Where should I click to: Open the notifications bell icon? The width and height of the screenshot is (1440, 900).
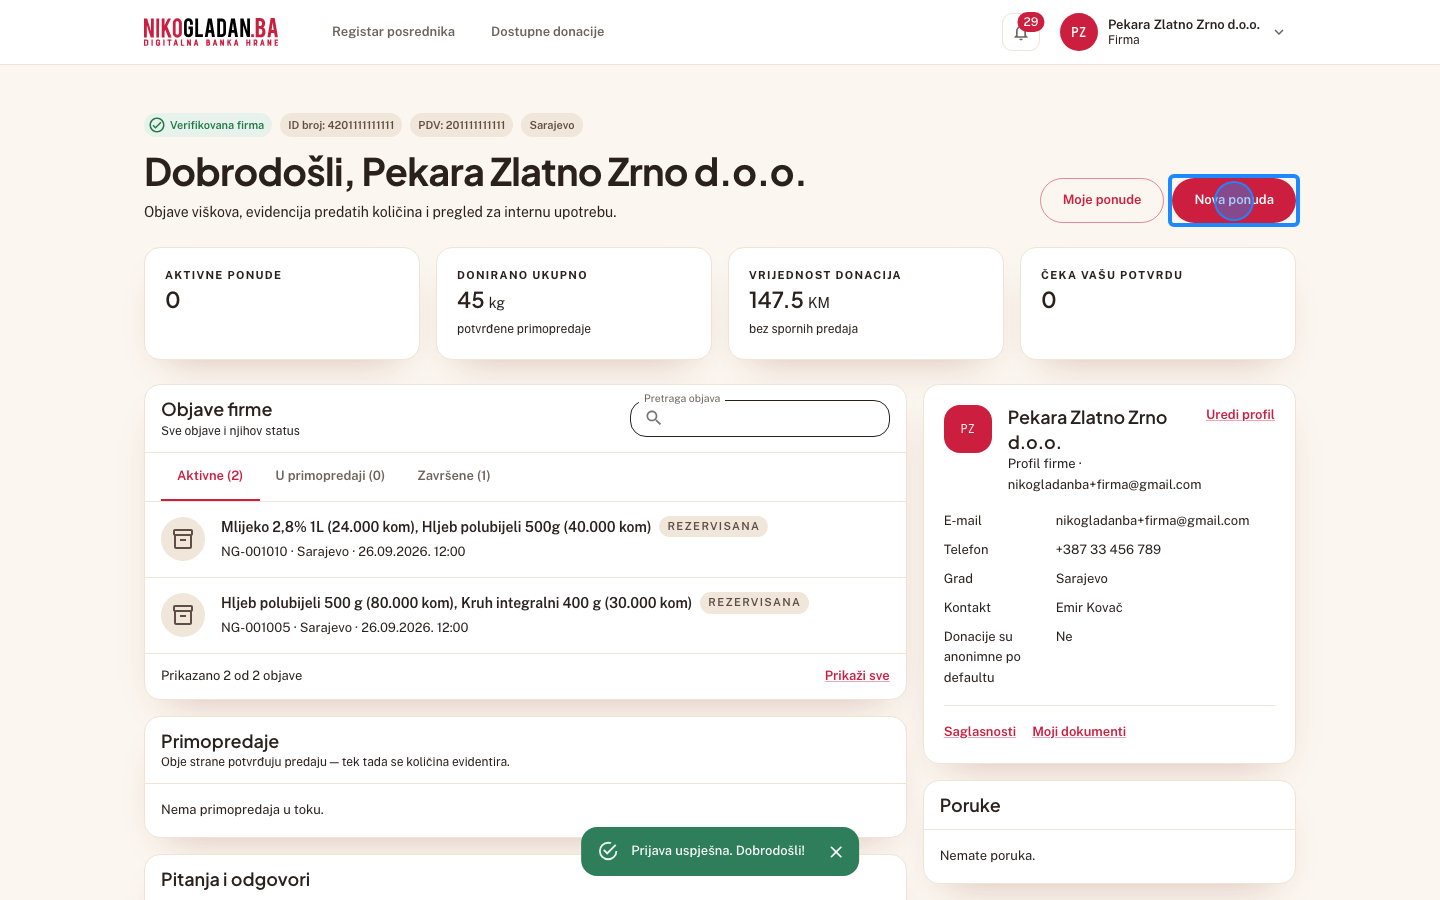tap(1021, 32)
